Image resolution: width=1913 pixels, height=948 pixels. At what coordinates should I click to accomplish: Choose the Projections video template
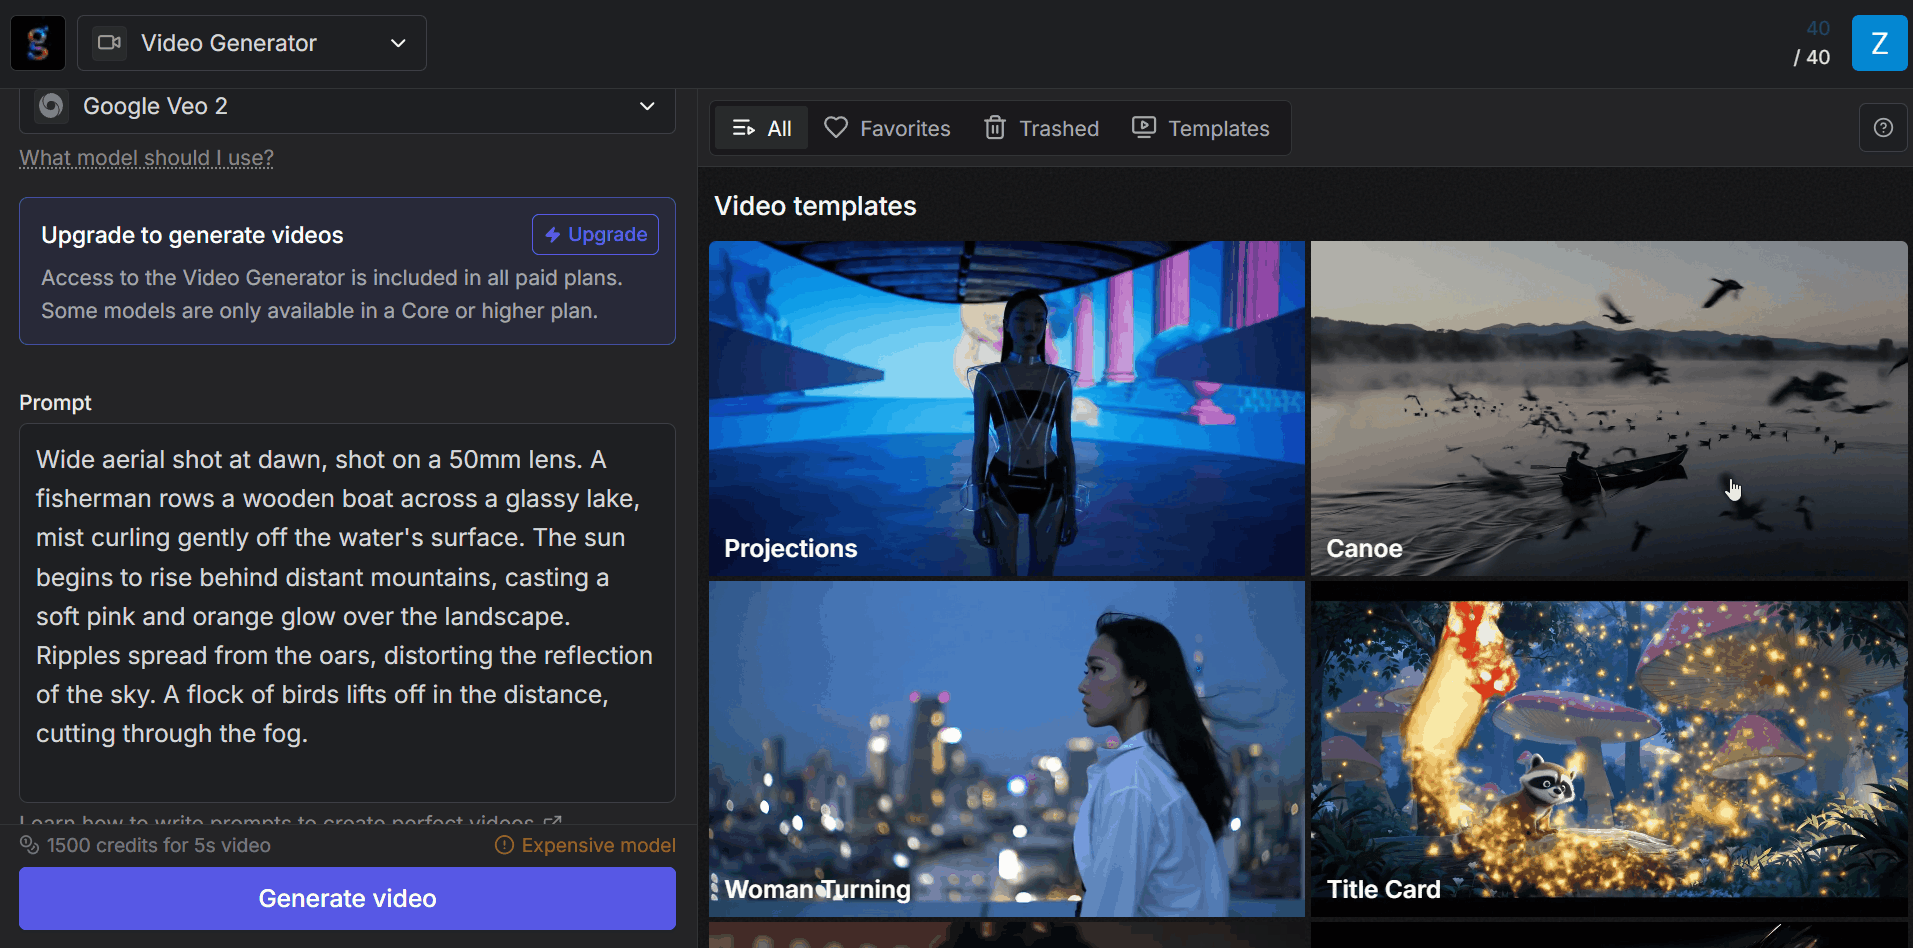[1006, 408]
